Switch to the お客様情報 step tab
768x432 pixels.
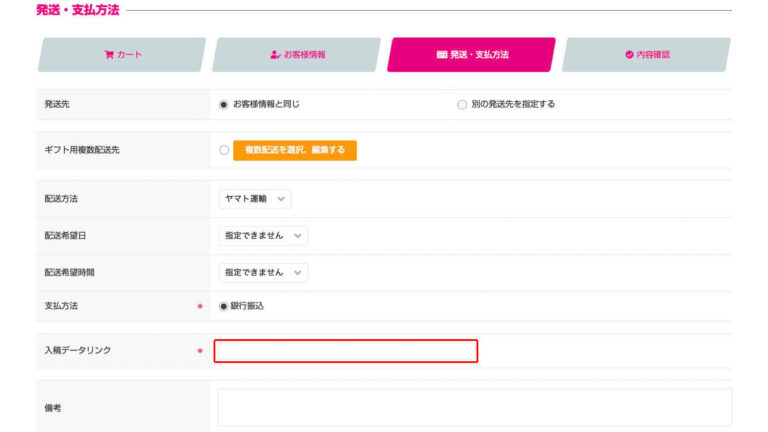(296, 55)
